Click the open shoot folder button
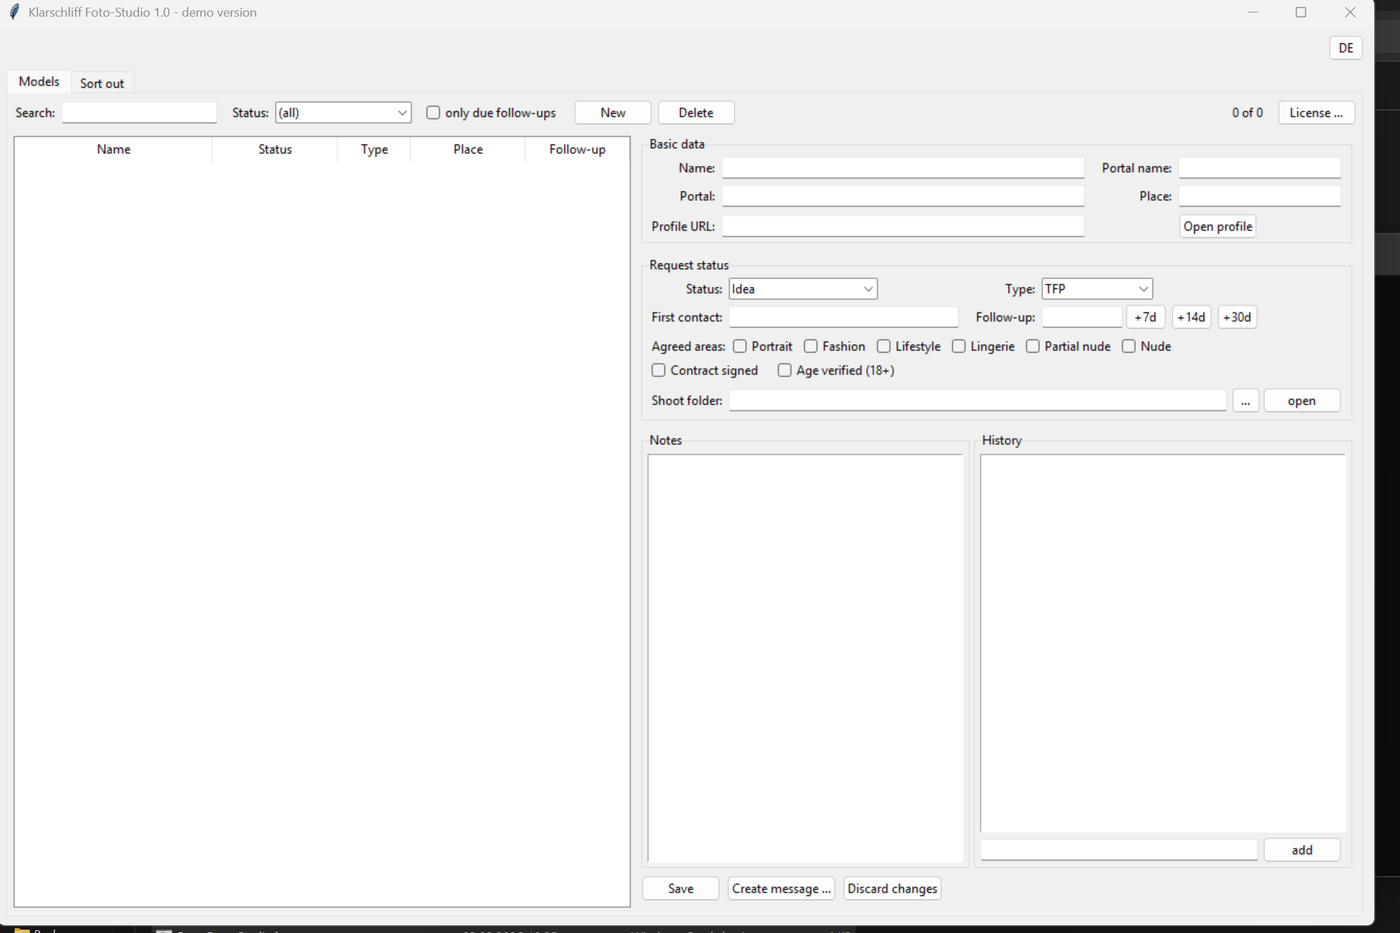Screen dimensions: 1400x933 tap(1302, 401)
